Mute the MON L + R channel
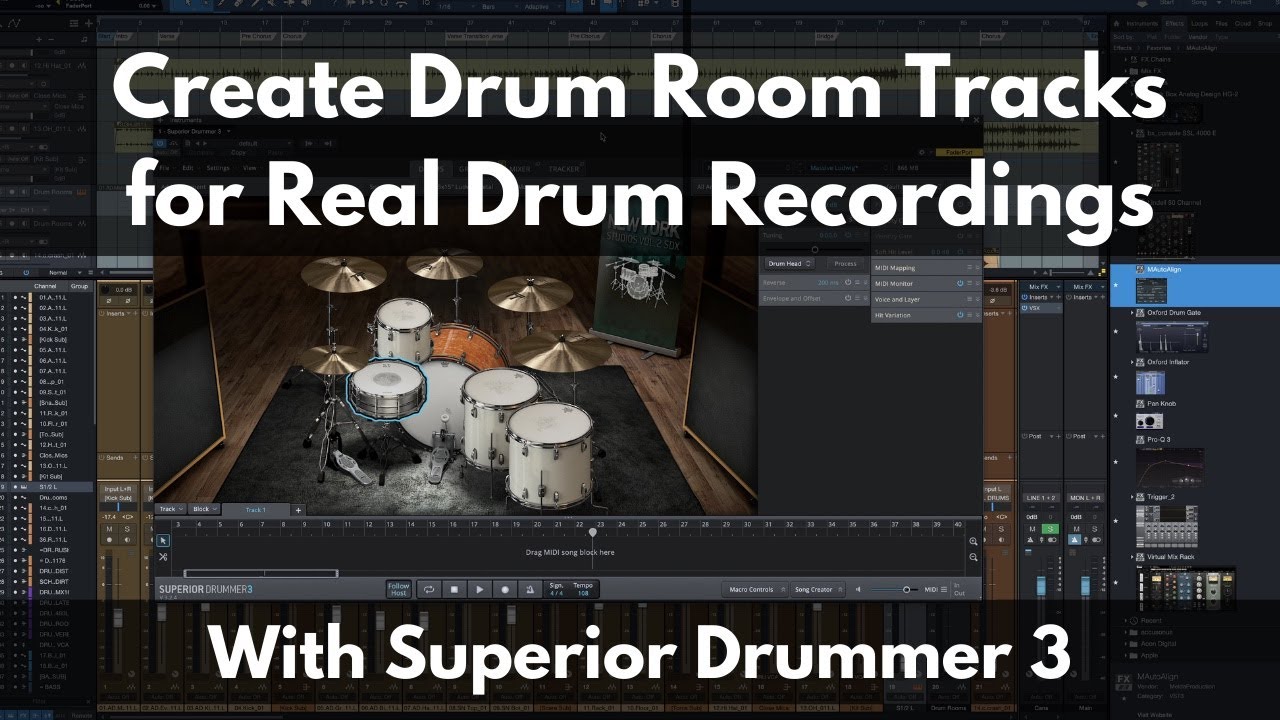 [x=1076, y=528]
